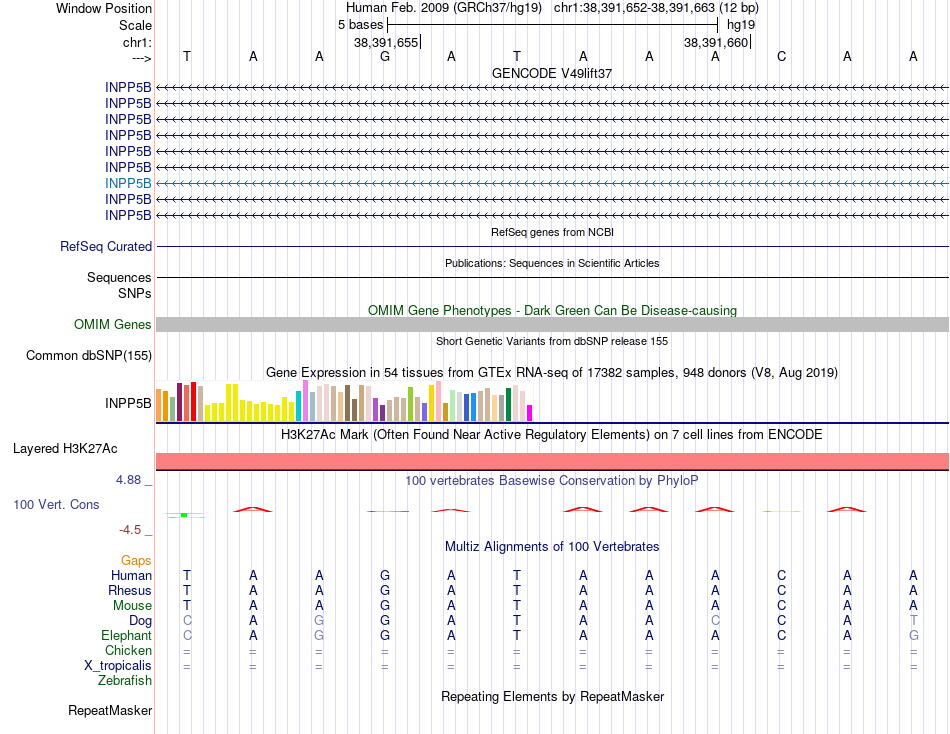950x734 pixels.
Task: Click the pink Layered H3K27Ac signal bar
Action: 552,461
